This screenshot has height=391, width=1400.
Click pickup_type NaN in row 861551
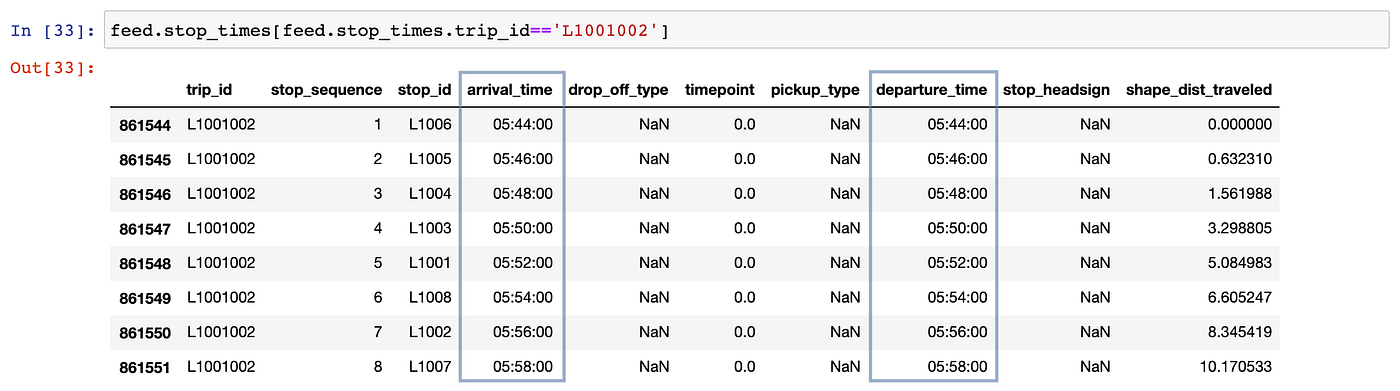[845, 366]
